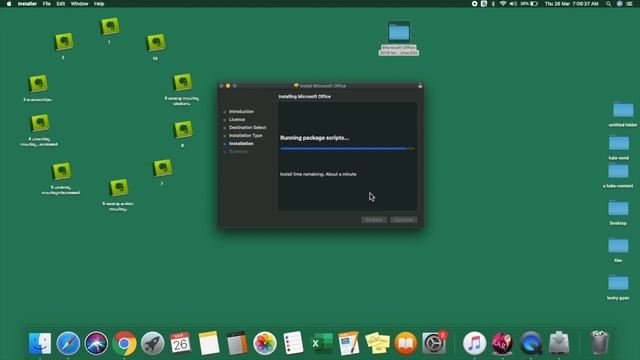This screenshot has width=640, height=360.
Task: Click the Bluetooth menu bar icon
Action: tap(493, 4)
